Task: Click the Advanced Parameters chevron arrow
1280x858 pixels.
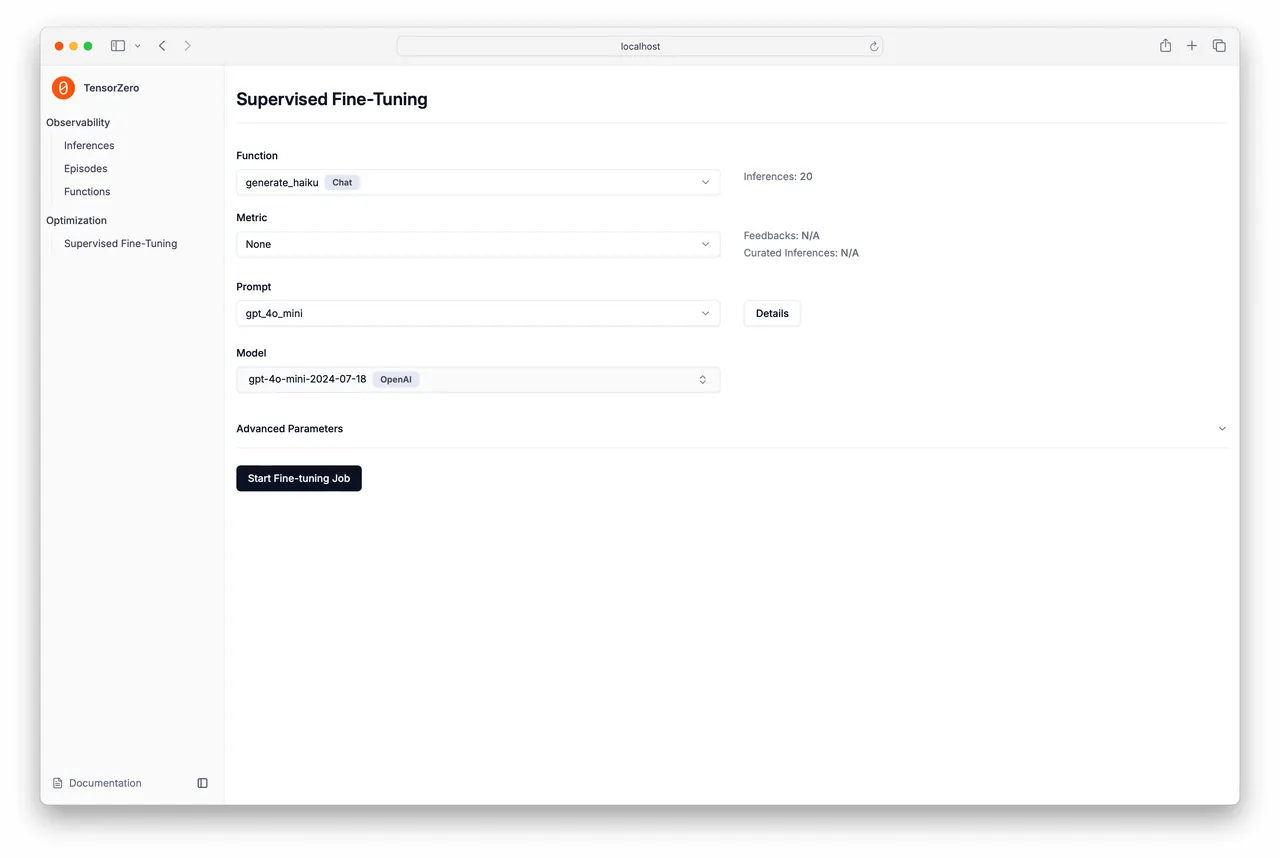Action: [x=1222, y=429]
